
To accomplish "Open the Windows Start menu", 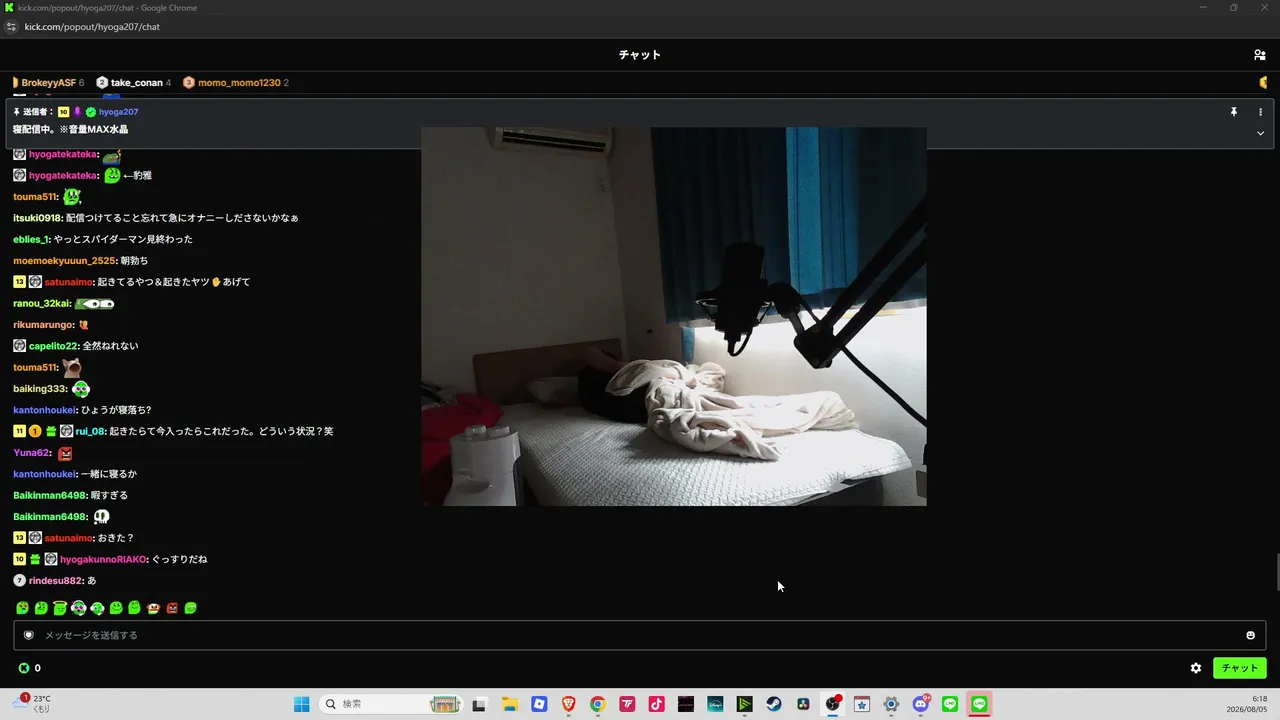I will [x=301, y=704].
